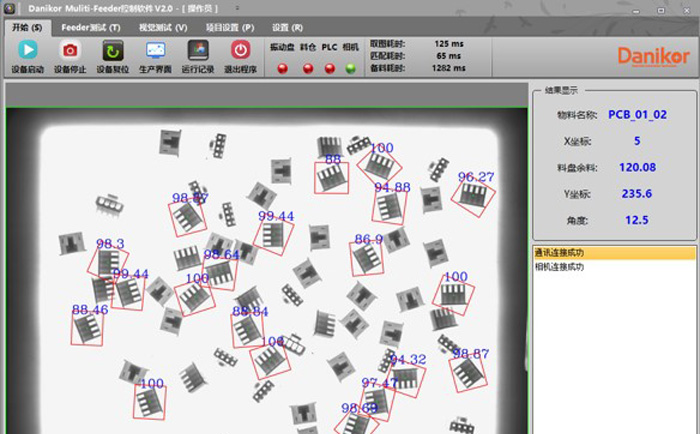The width and height of the screenshot is (700, 434).
Task: Click the 退出程序 (exit program) power icon
Action: click(240, 50)
